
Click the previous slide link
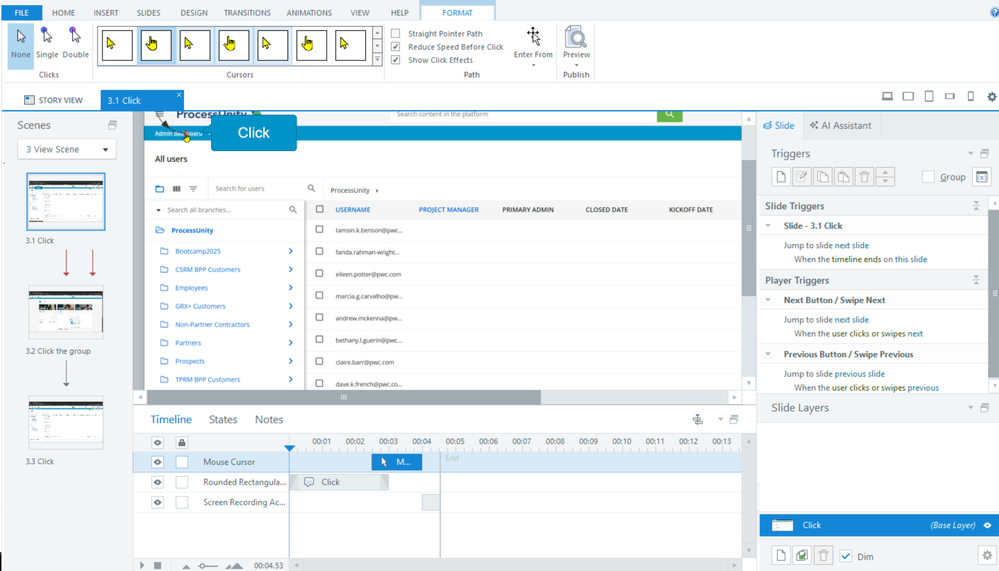click(x=860, y=374)
